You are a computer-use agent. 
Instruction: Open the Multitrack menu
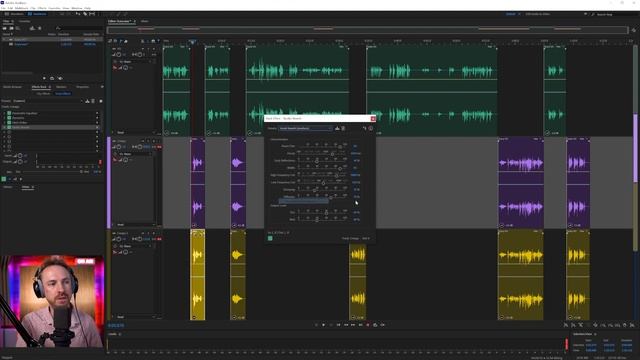pyautogui.click(x=22, y=8)
